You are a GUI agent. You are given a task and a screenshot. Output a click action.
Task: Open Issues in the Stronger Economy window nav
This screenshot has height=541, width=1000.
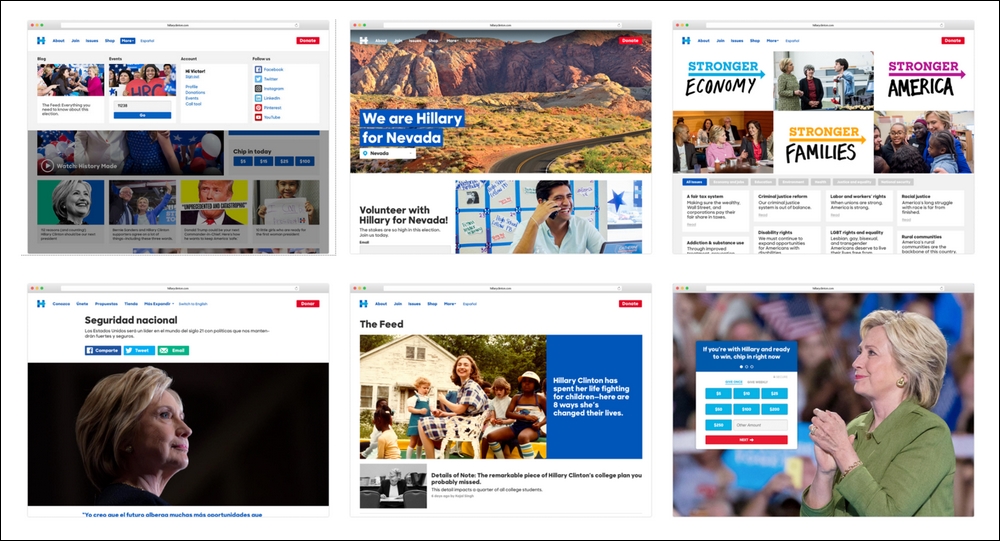(x=737, y=40)
